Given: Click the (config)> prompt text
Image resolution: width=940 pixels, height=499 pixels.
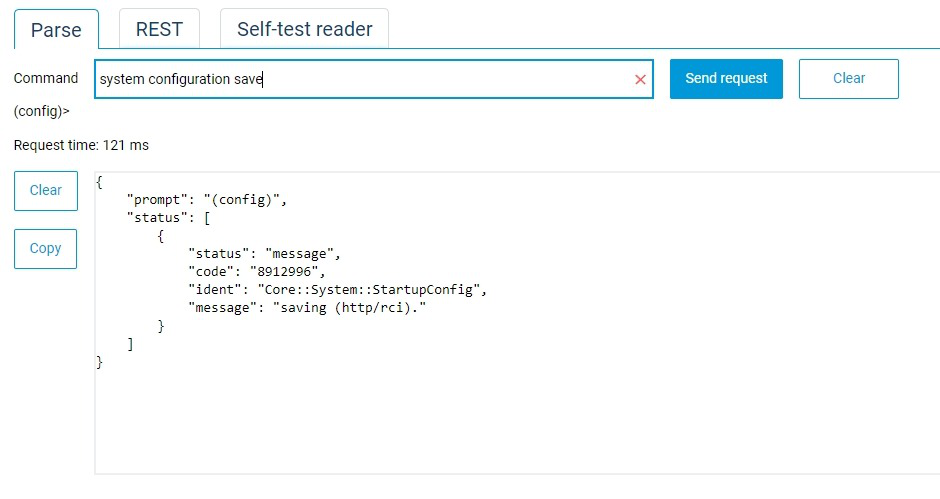Looking at the screenshot, I should (x=42, y=111).
